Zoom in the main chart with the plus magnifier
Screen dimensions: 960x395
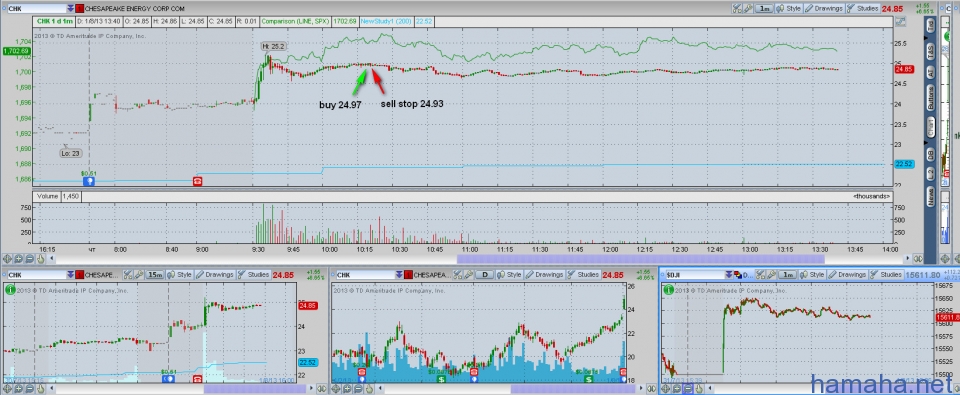click(x=19, y=259)
